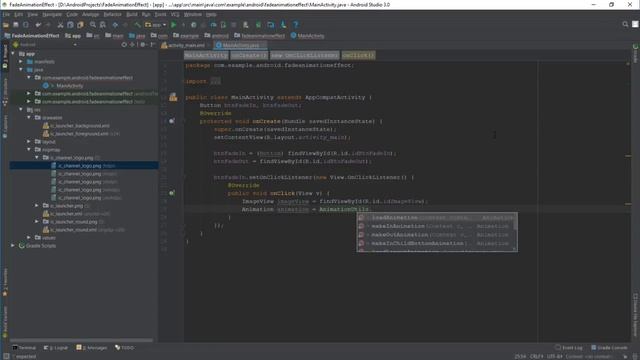Open the app run configuration dropdown
640x360 pixels.
coord(156,25)
